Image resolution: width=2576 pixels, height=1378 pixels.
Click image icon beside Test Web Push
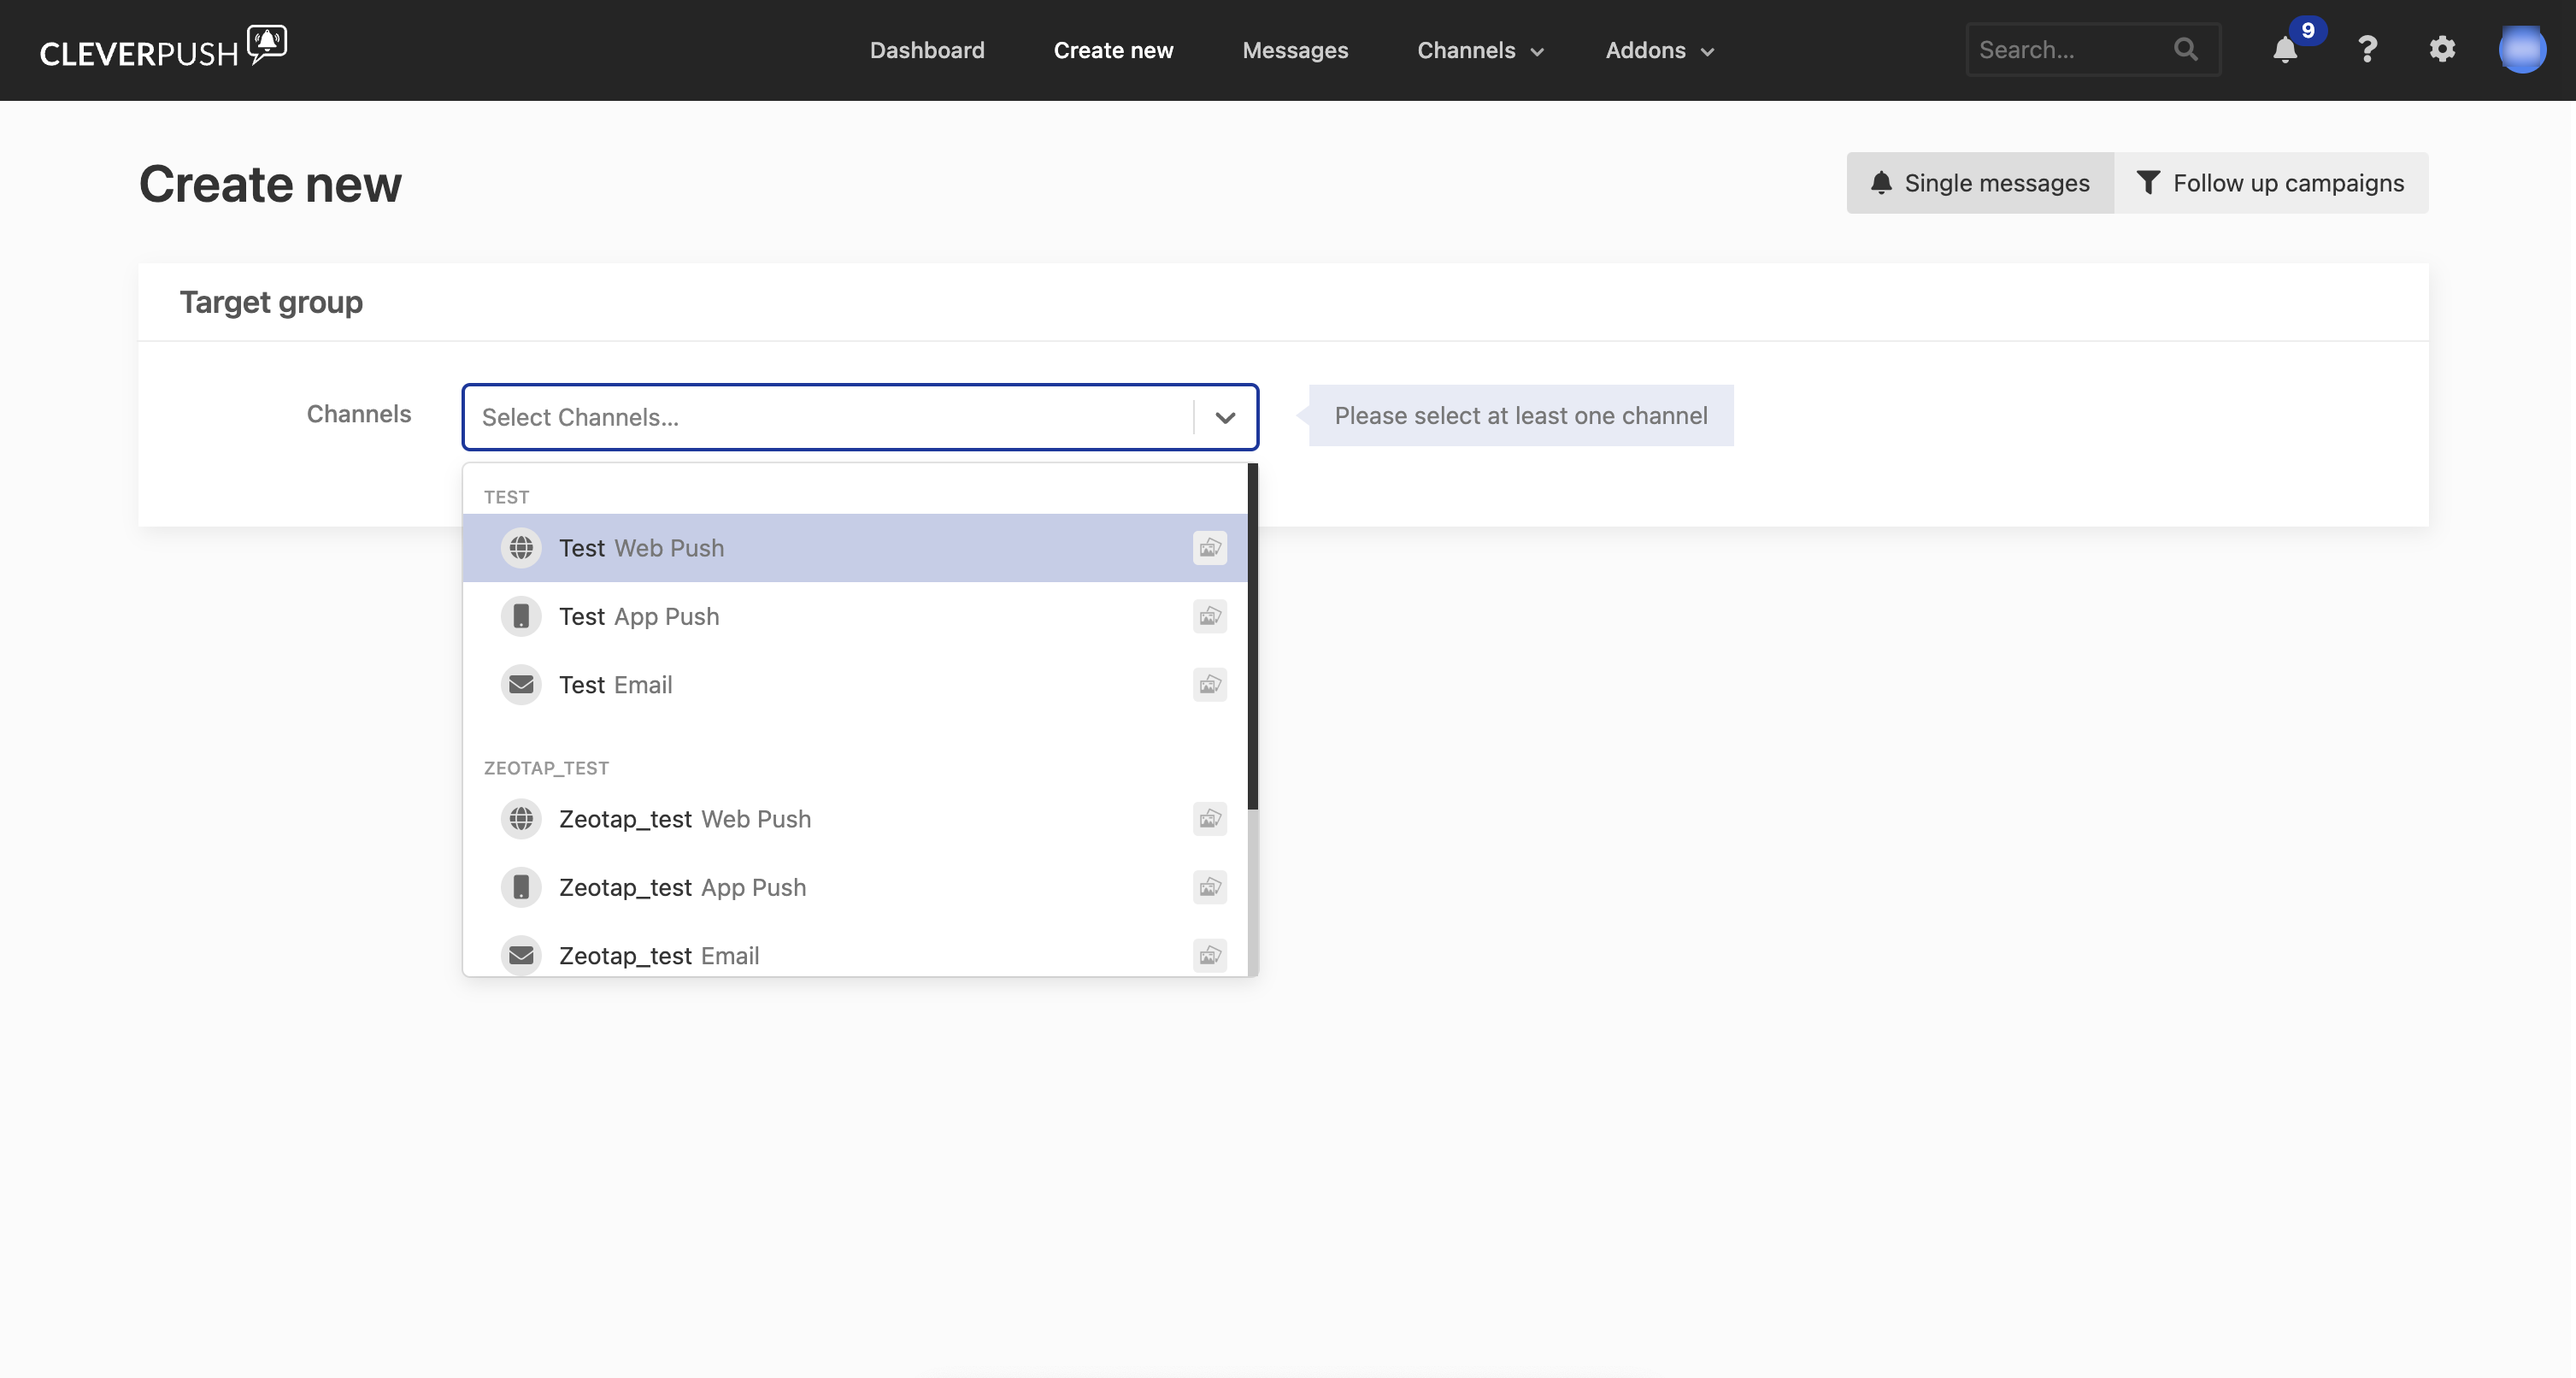click(1210, 548)
